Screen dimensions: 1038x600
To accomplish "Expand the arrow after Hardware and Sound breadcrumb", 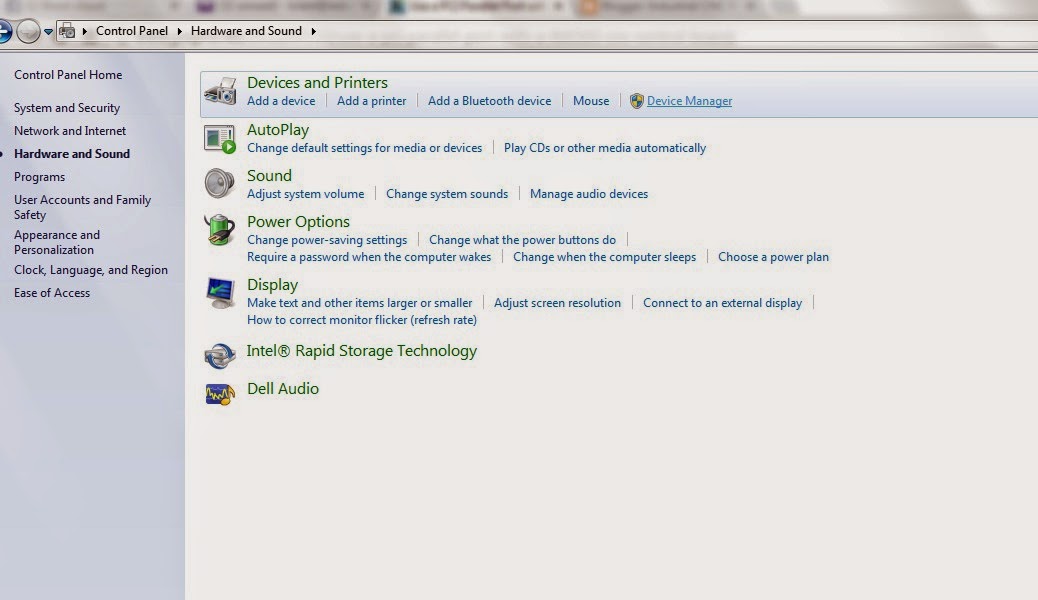I will 313,31.
